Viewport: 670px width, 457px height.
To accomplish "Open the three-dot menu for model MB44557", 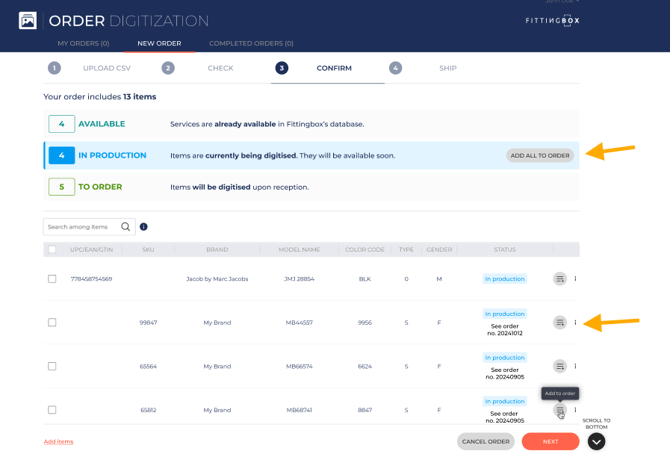I will click(x=575, y=323).
